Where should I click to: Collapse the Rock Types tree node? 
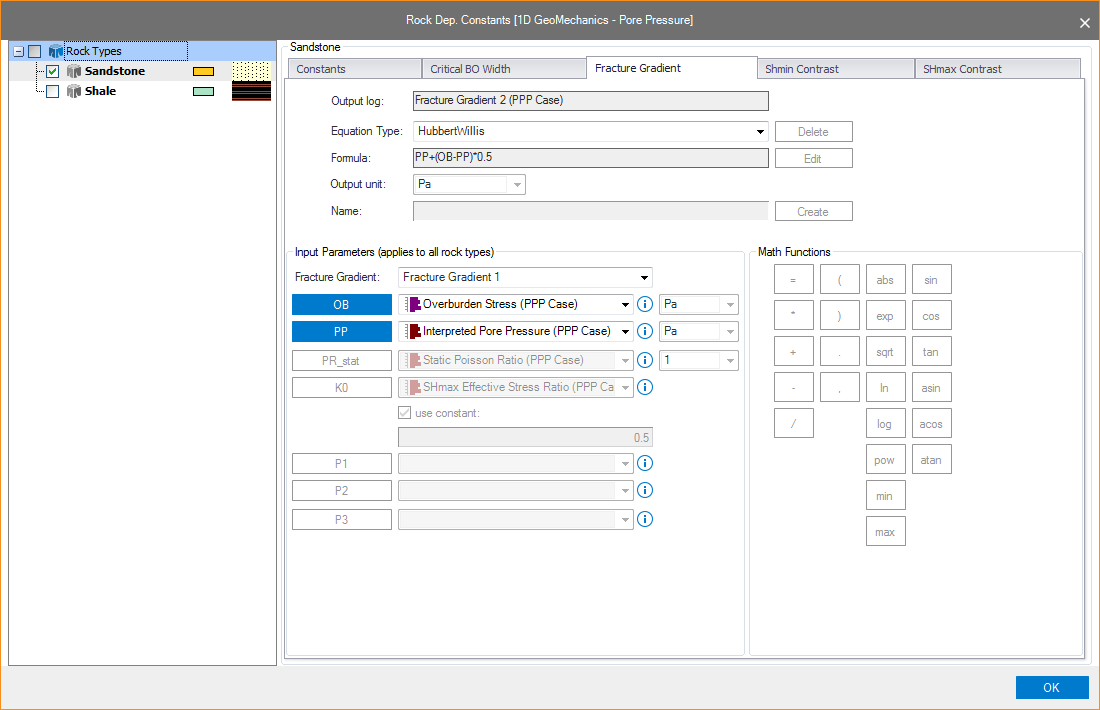point(18,51)
